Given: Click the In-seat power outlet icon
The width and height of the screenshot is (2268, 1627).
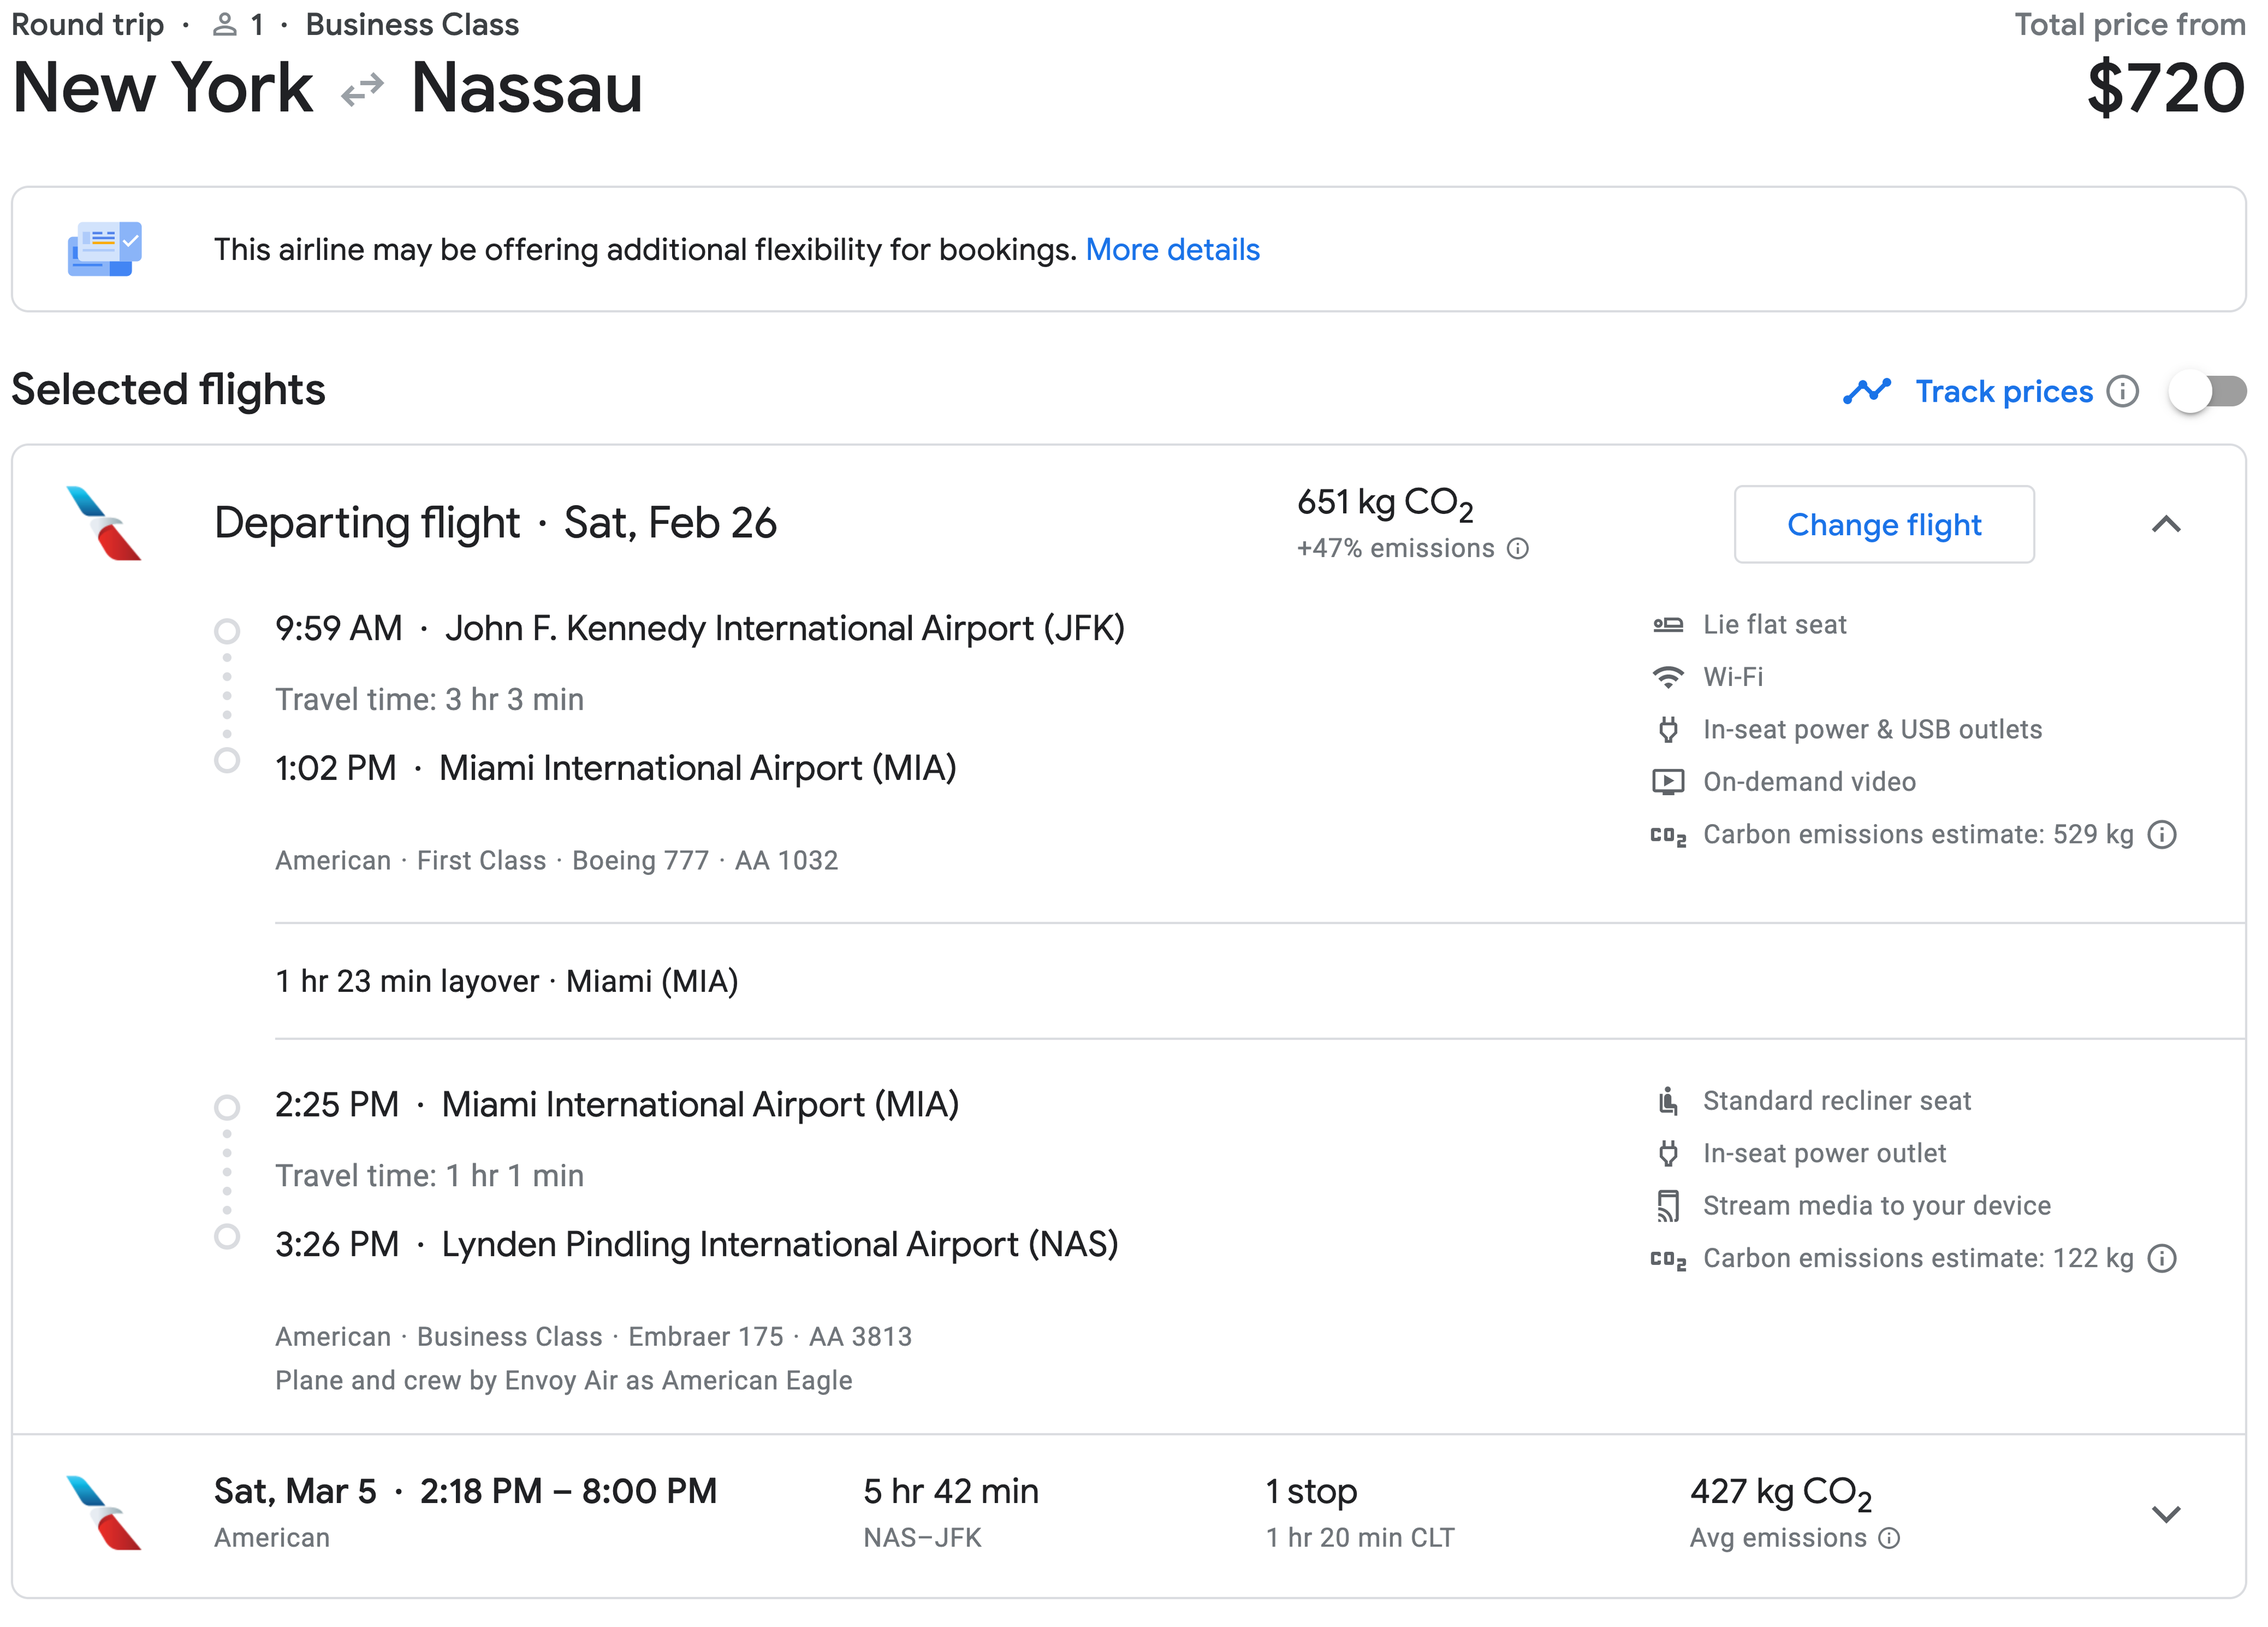Looking at the screenshot, I should coord(1668,1154).
